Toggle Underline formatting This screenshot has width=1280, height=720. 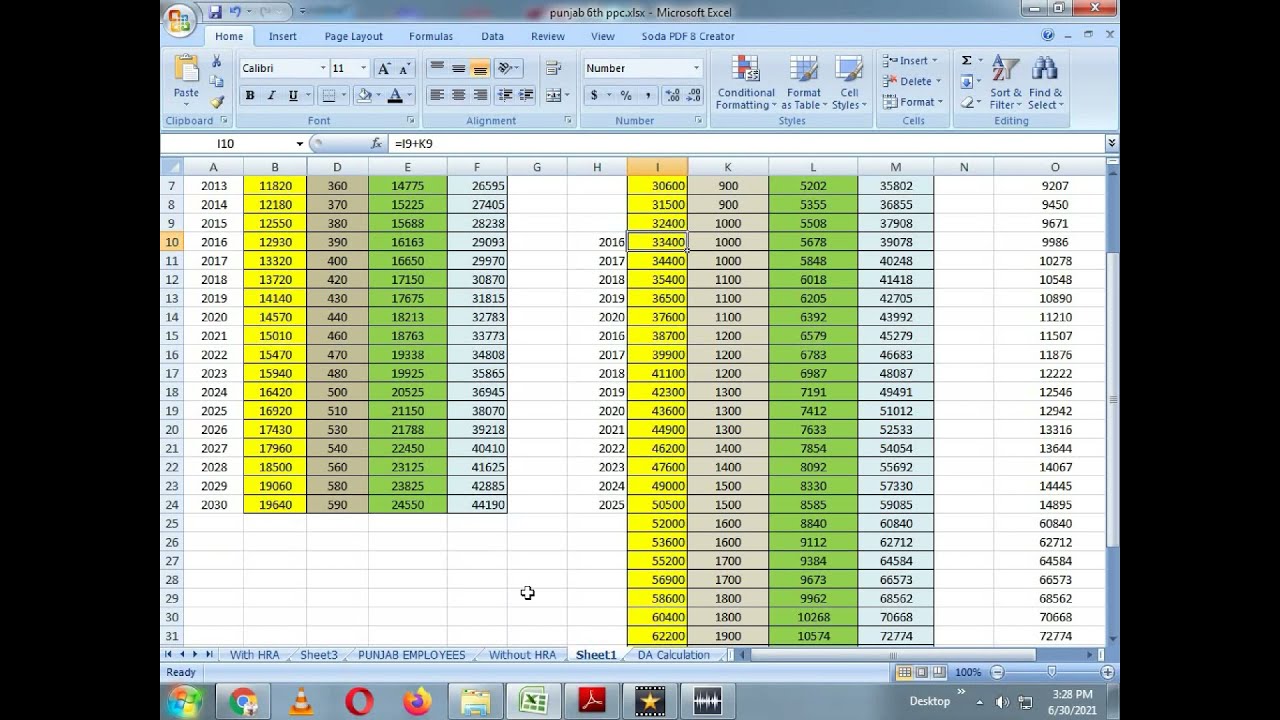(293, 95)
